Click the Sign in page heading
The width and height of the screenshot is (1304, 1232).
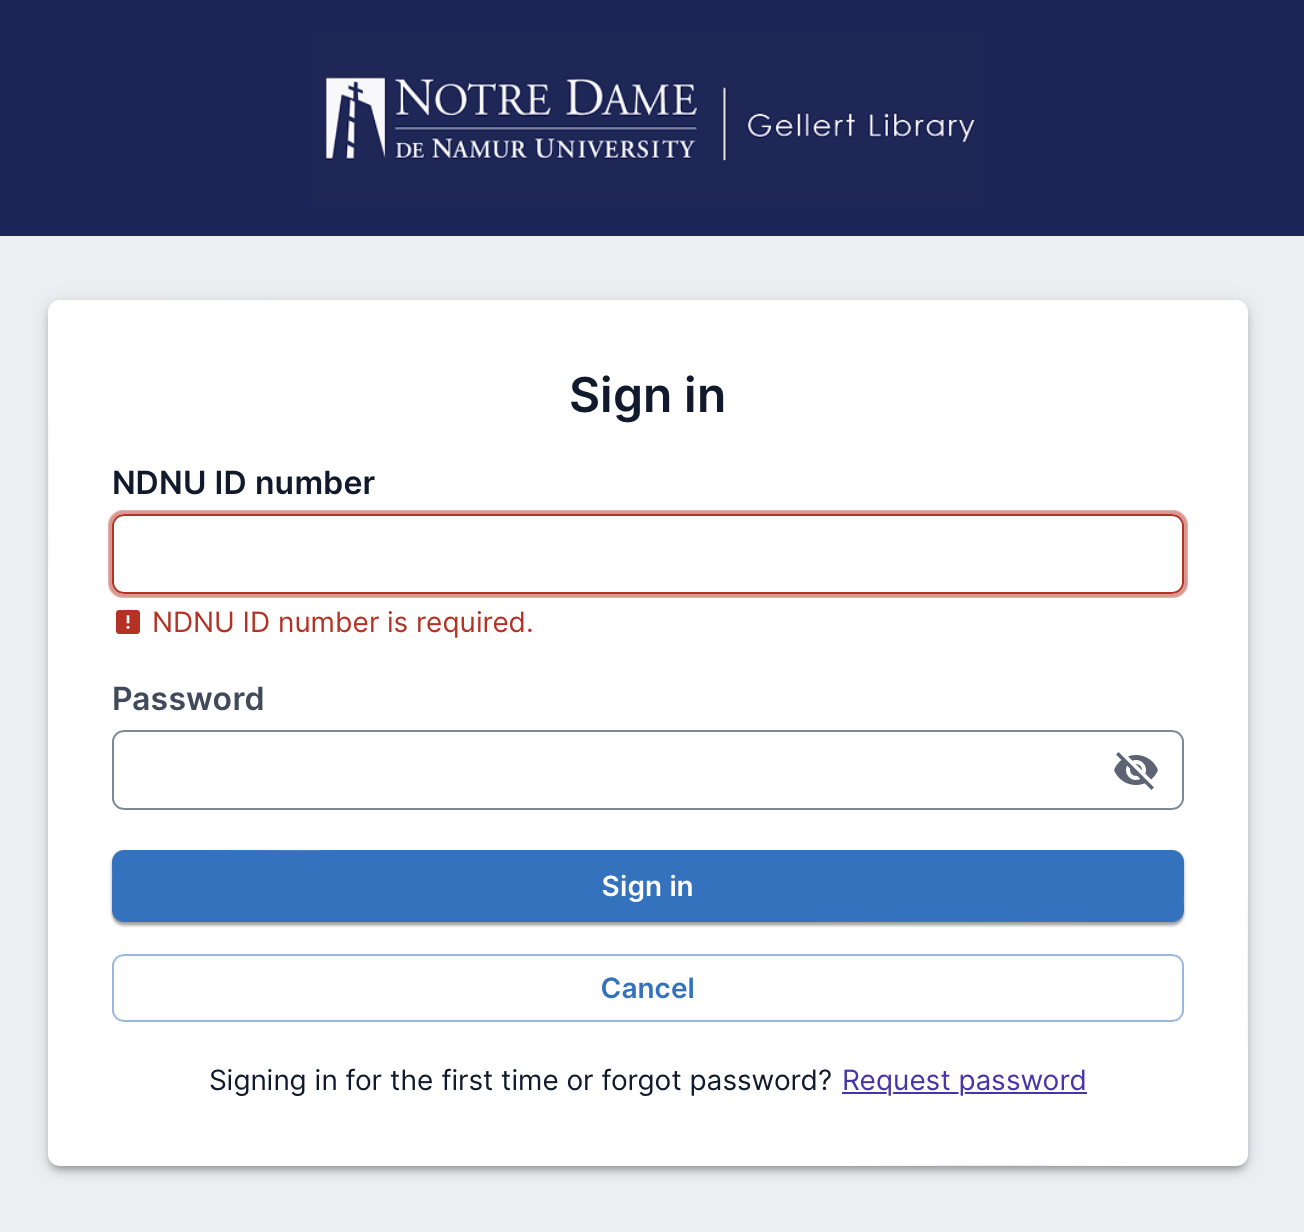pyautogui.click(x=647, y=395)
